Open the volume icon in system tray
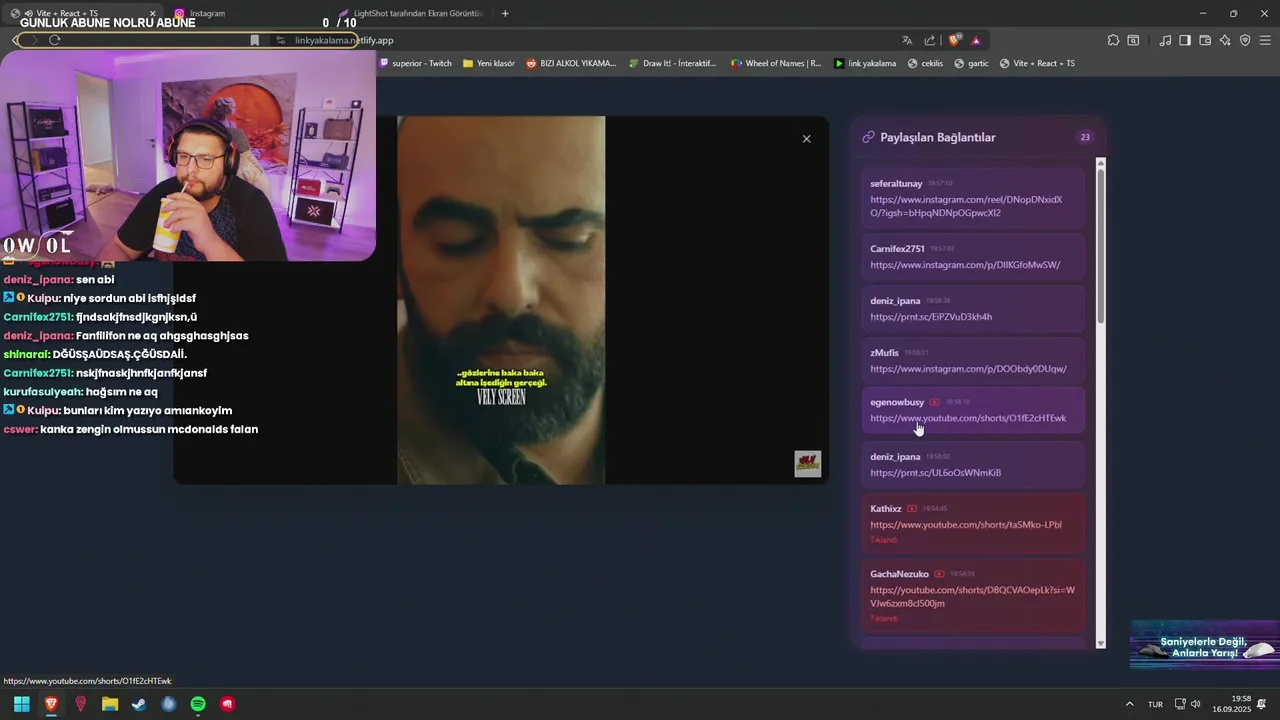This screenshot has height=720, width=1280. (1195, 704)
